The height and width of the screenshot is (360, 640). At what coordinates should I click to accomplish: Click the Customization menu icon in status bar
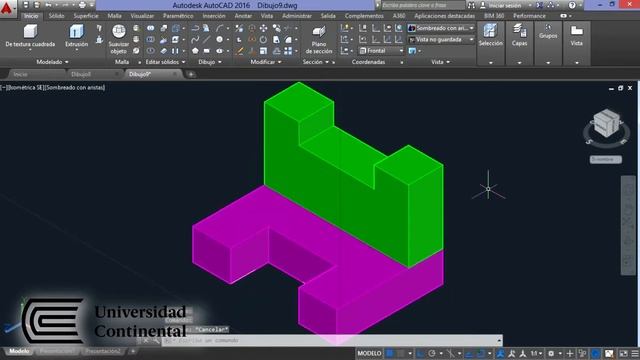coord(635,353)
